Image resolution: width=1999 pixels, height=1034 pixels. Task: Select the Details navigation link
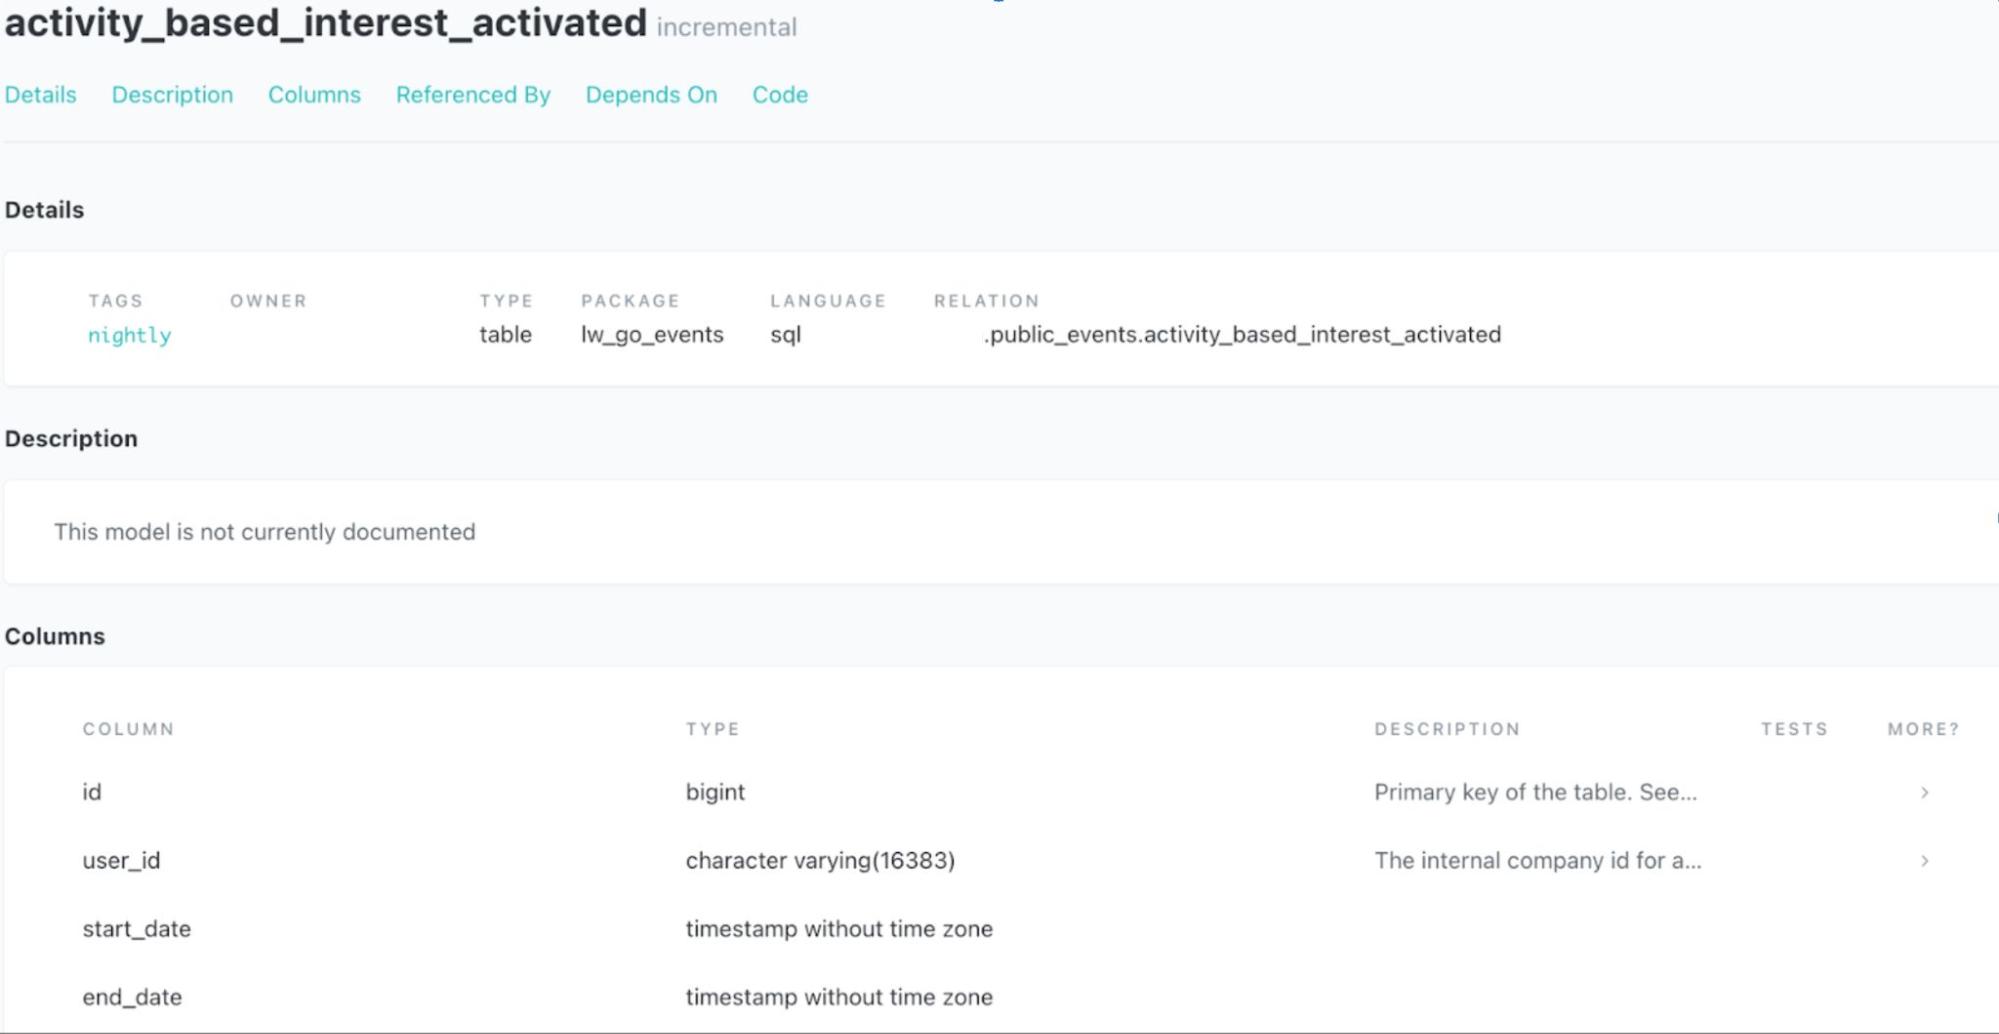[x=40, y=95]
